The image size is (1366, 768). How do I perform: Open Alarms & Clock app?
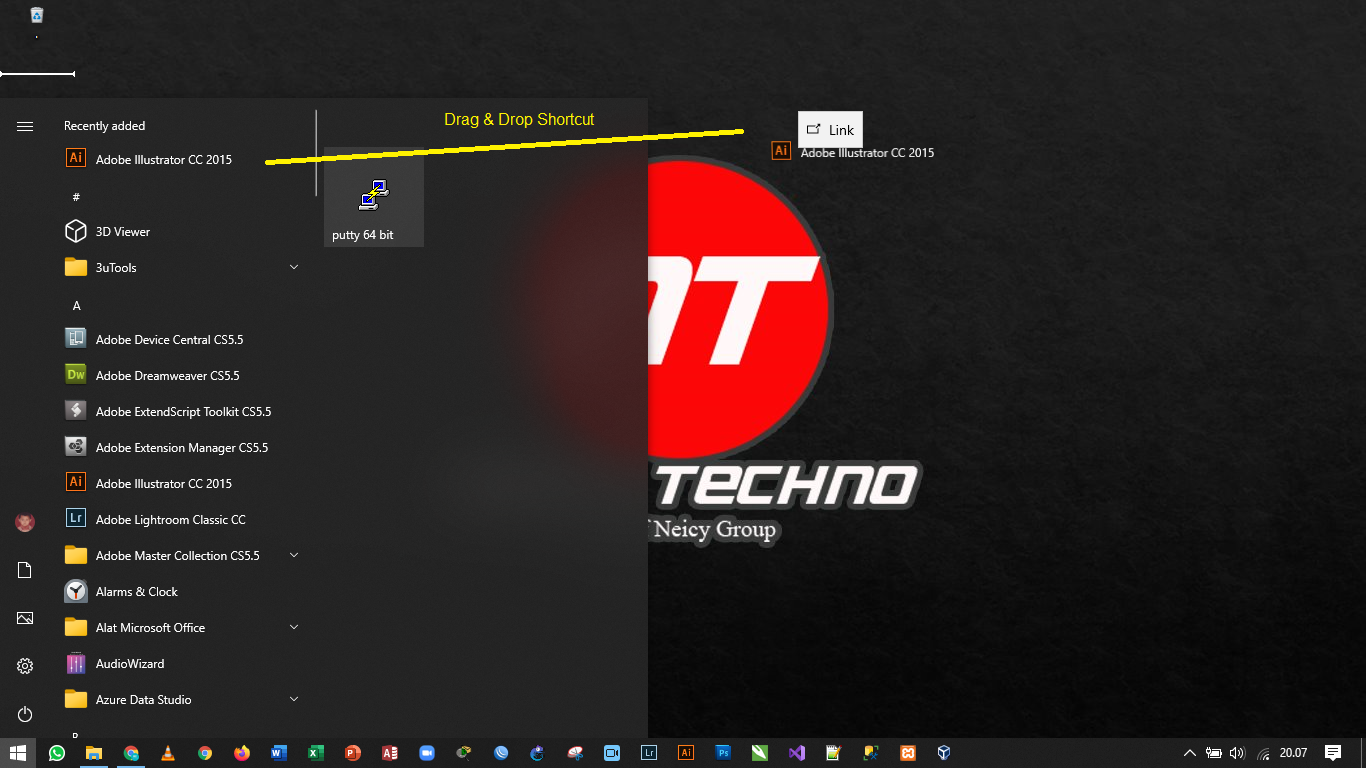pyautogui.click(x=182, y=591)
